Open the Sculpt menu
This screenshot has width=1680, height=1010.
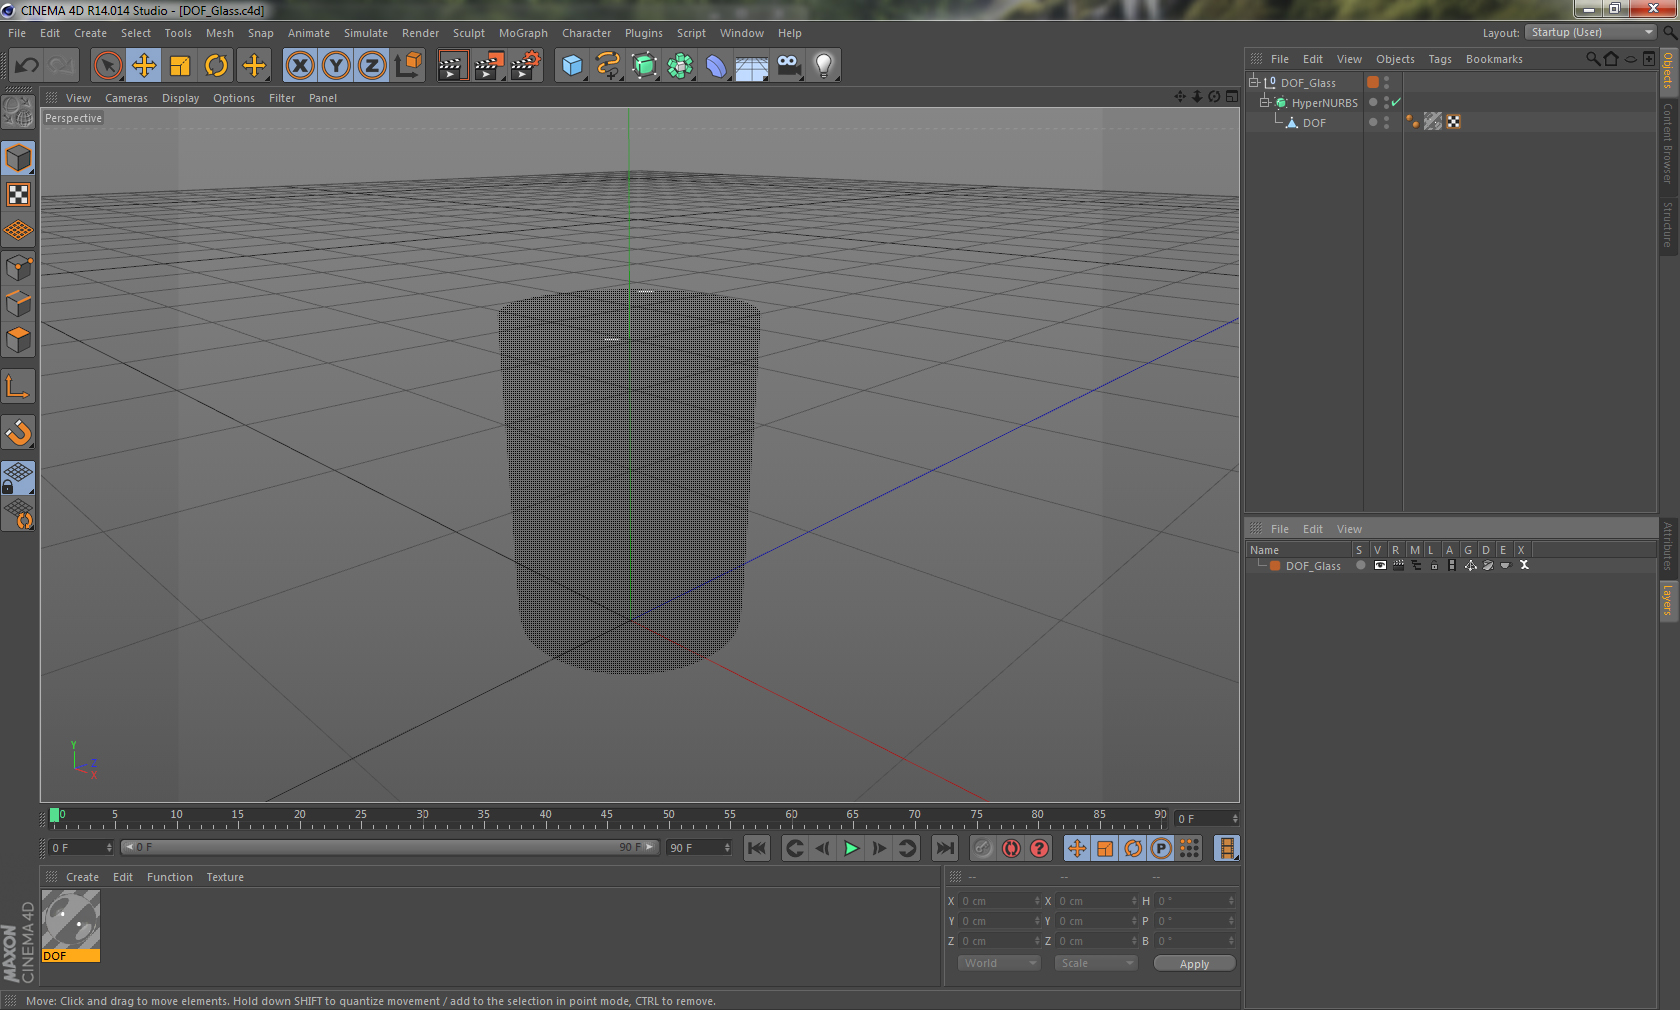pyautogui.click(x=469, y=33)
